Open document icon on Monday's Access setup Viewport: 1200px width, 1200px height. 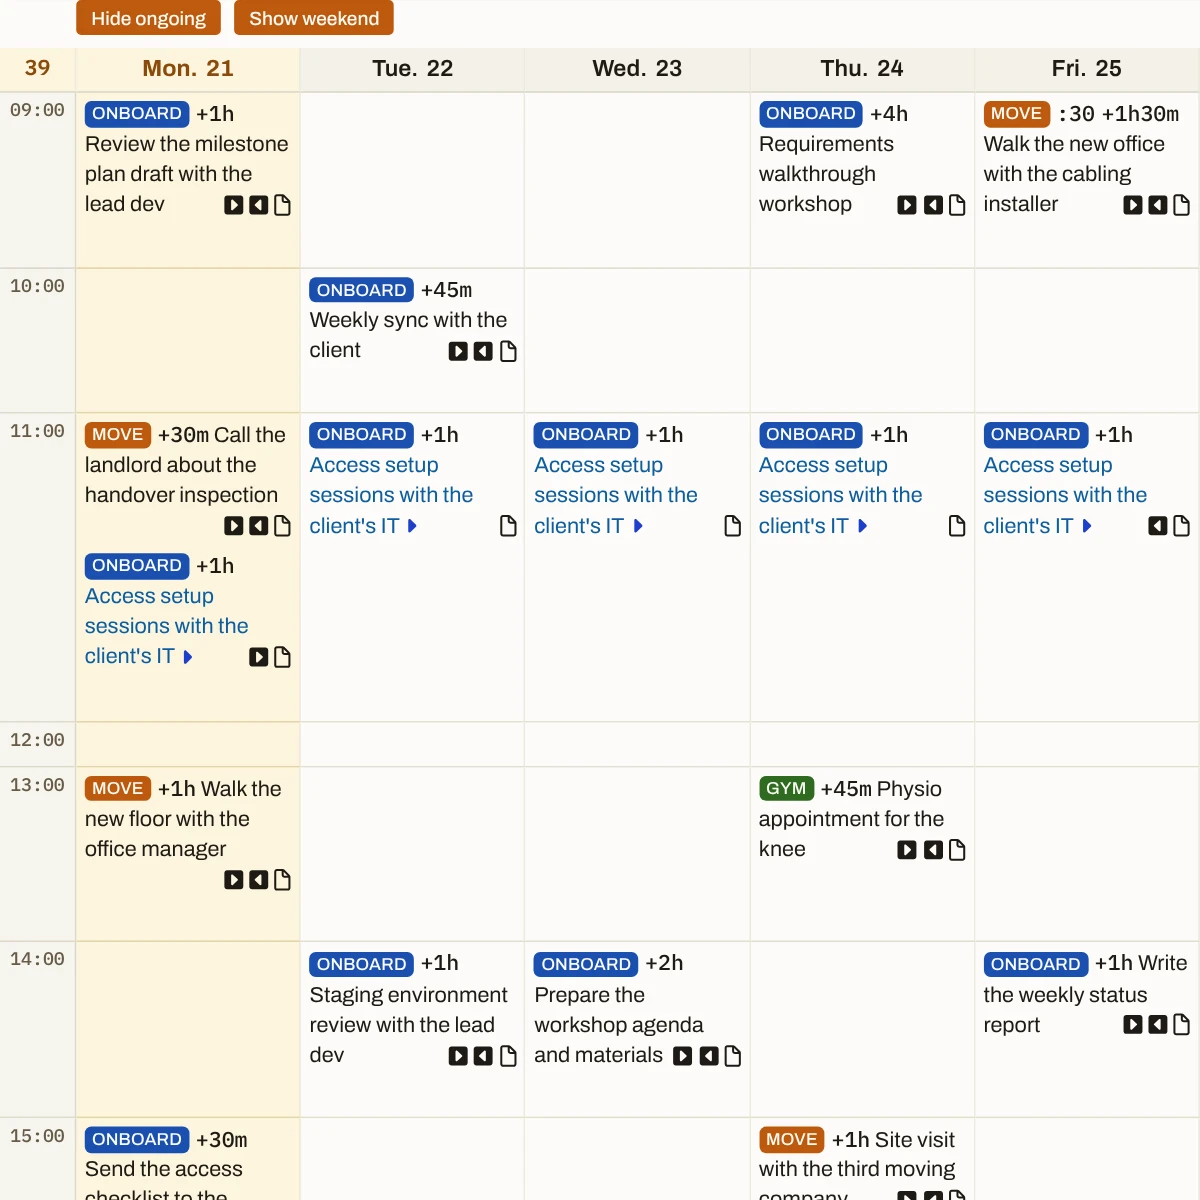pos(283,657)
